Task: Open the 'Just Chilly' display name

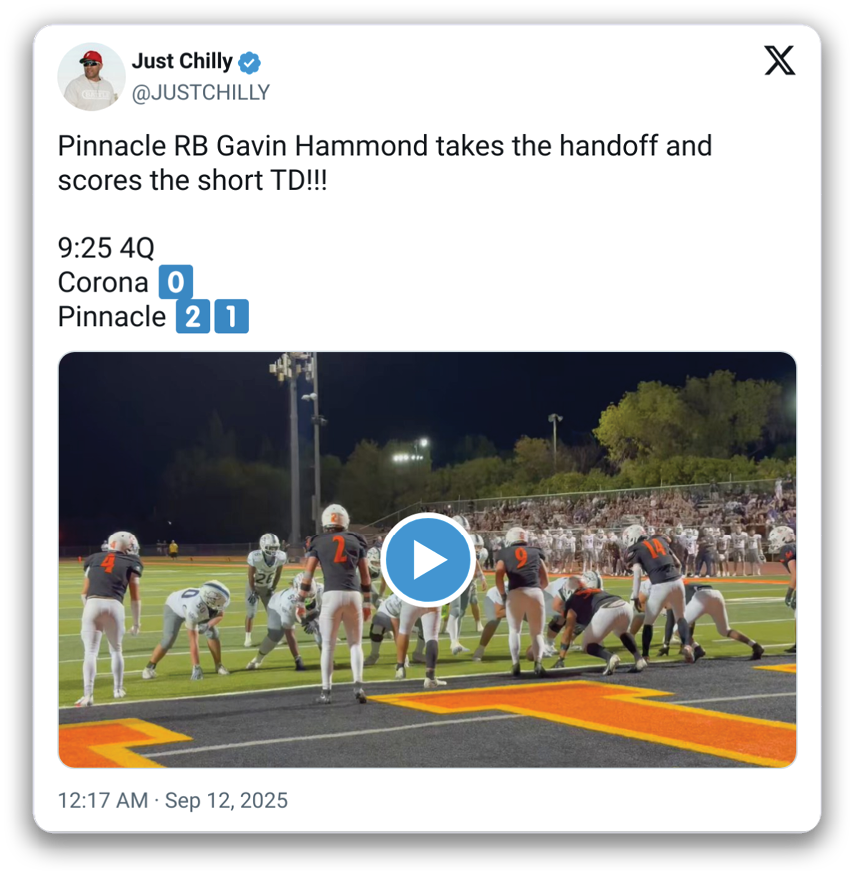Action: point(182,61)
